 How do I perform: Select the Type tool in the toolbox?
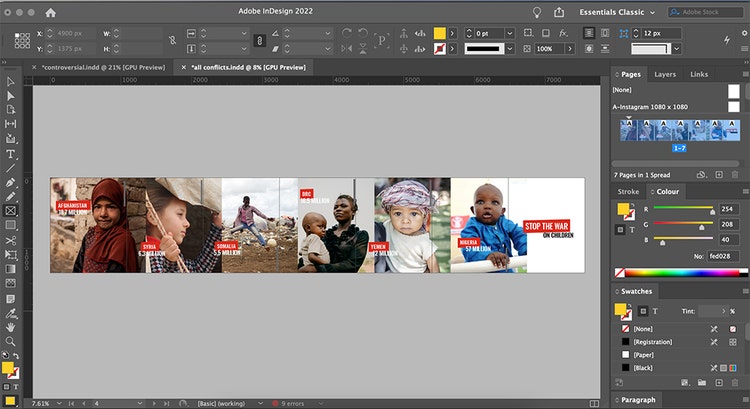[11, 154]
